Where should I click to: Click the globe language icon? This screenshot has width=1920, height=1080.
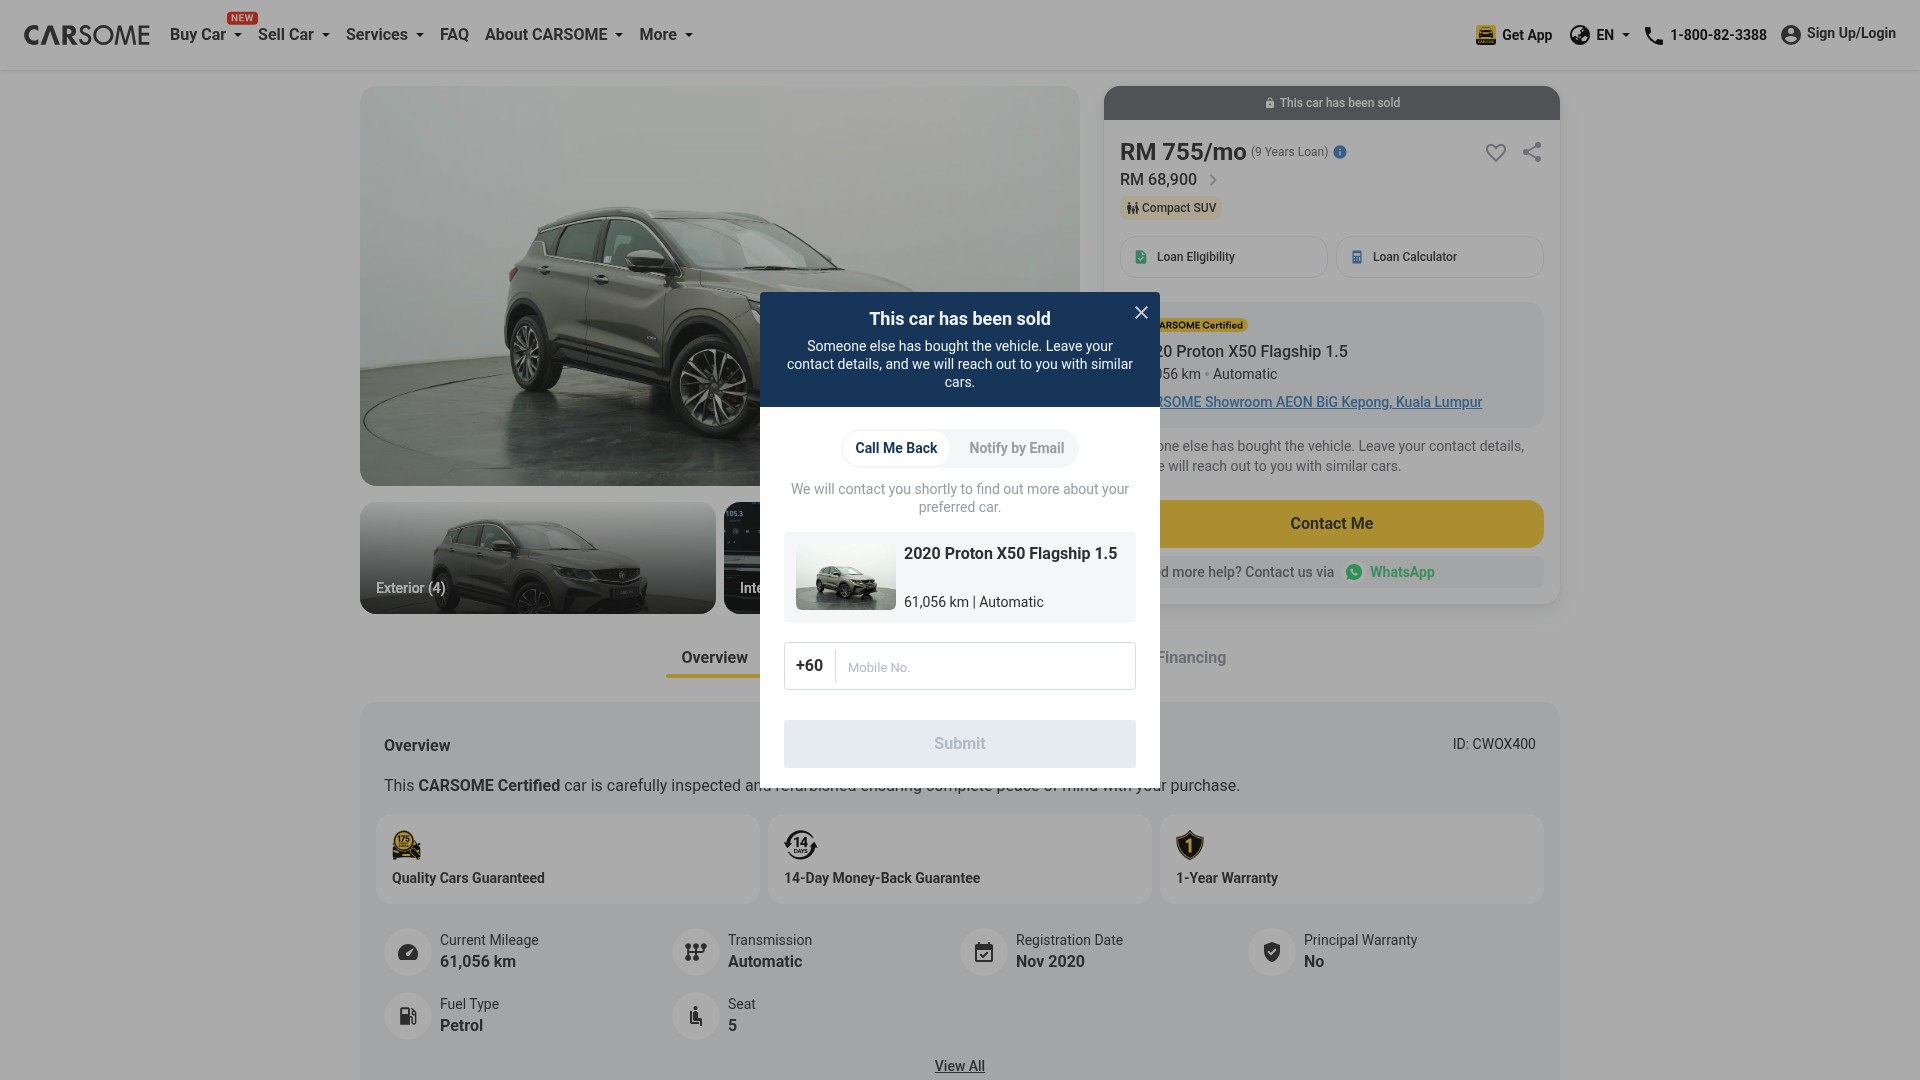click(x=1580, y=35)
